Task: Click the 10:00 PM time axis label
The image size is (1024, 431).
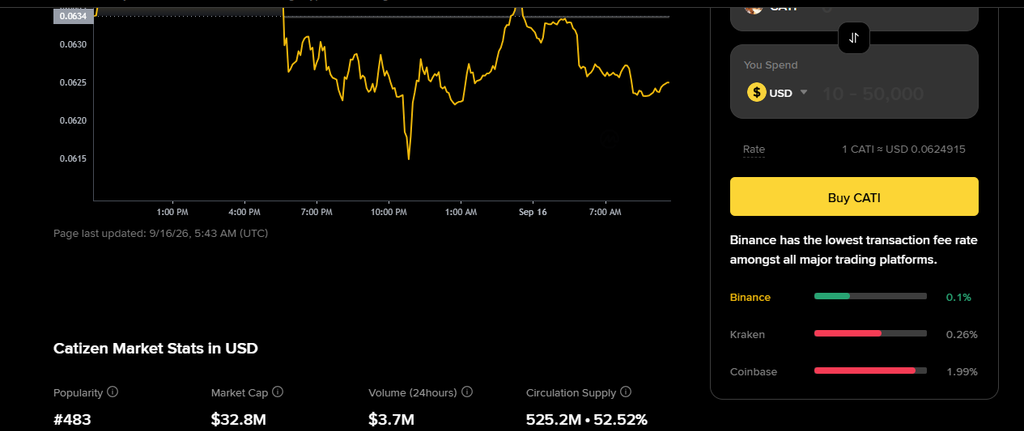Action: click(x=389, y=212)
